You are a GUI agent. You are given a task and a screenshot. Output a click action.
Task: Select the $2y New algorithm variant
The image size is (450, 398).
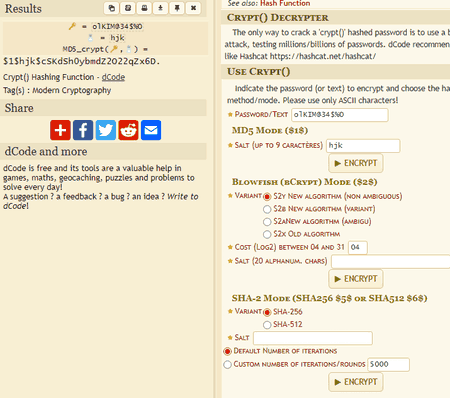tap(267, 197)
